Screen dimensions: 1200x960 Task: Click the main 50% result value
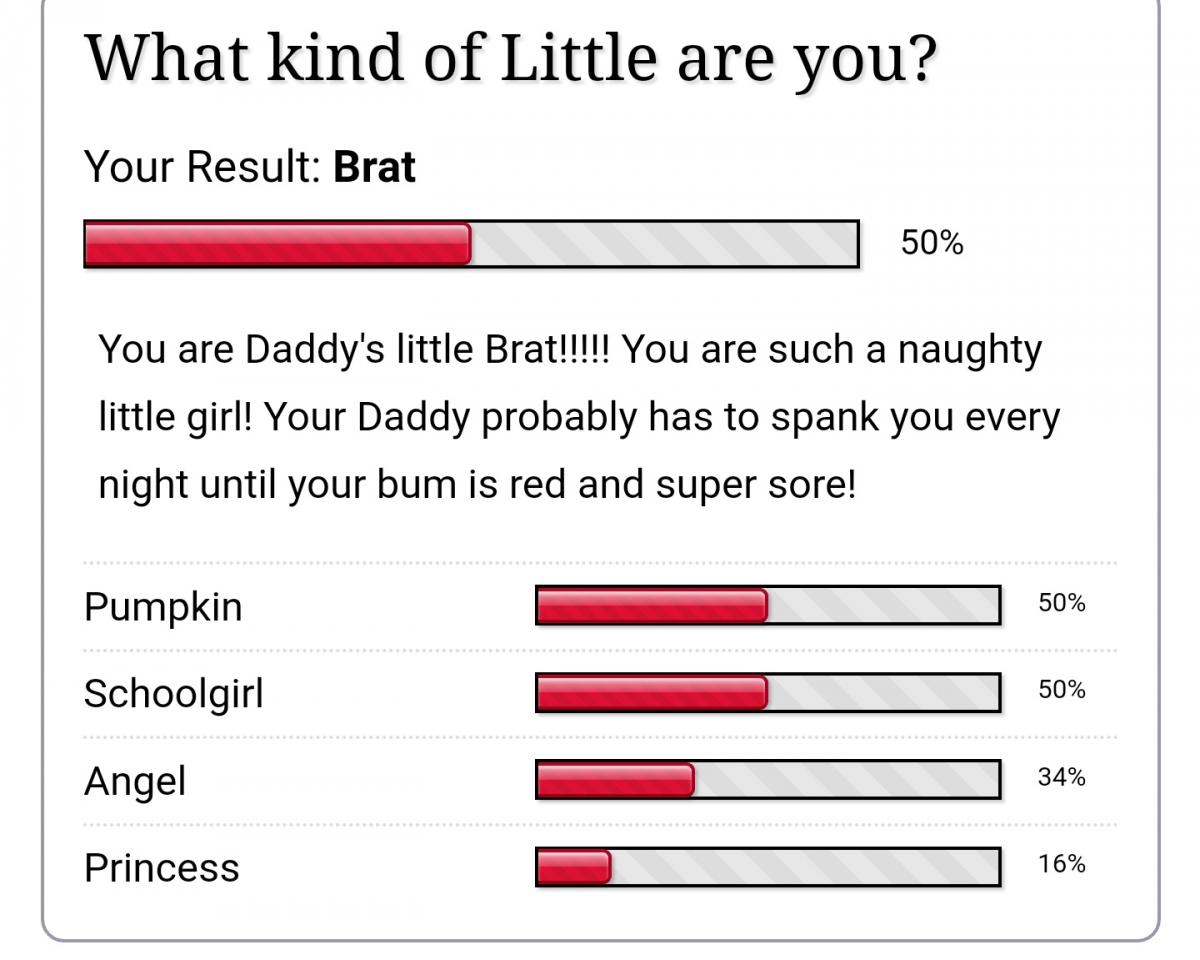click(932, 243)
